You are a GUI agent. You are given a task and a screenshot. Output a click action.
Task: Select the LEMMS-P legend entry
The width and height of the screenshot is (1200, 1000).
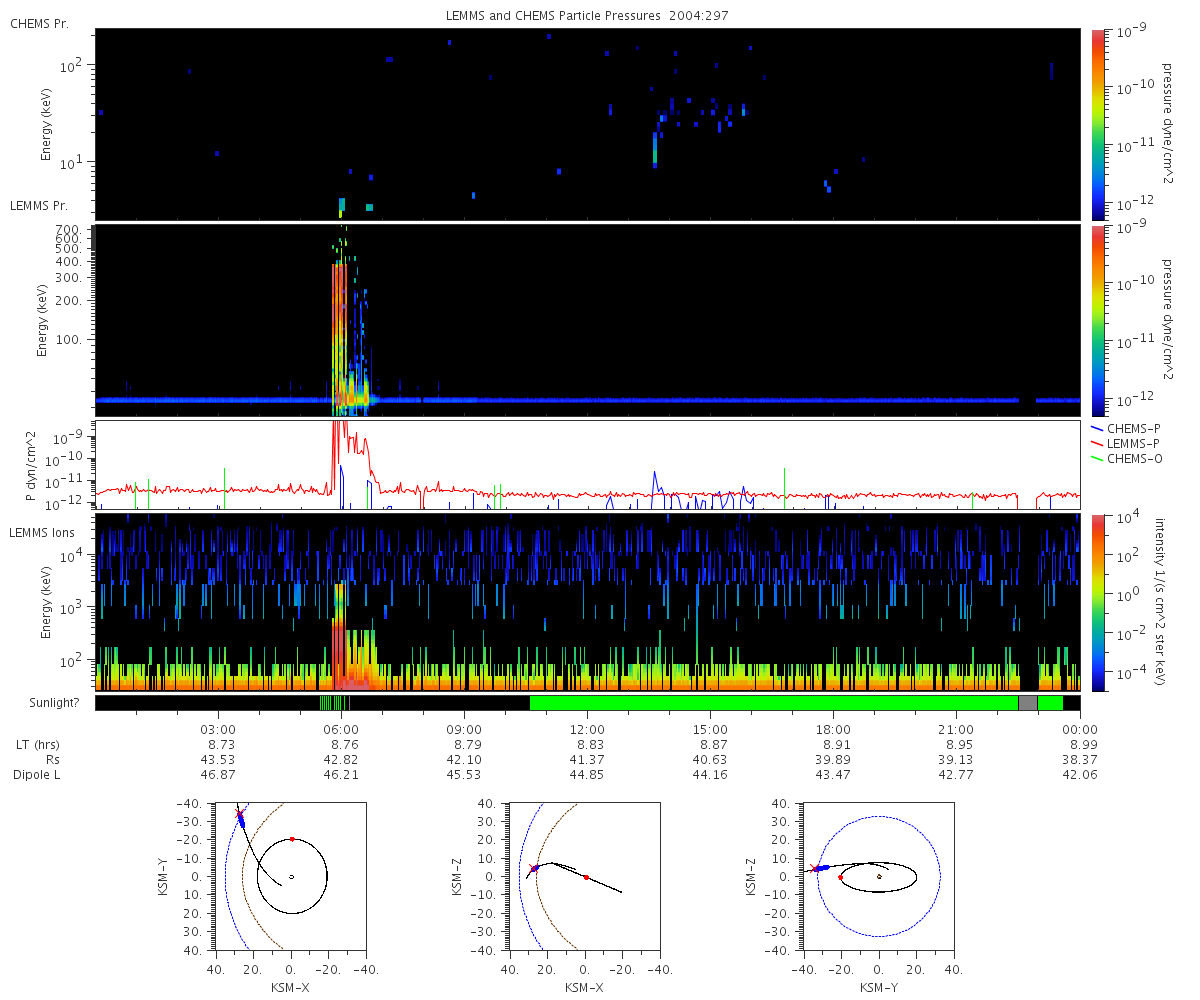[1125, 443]
